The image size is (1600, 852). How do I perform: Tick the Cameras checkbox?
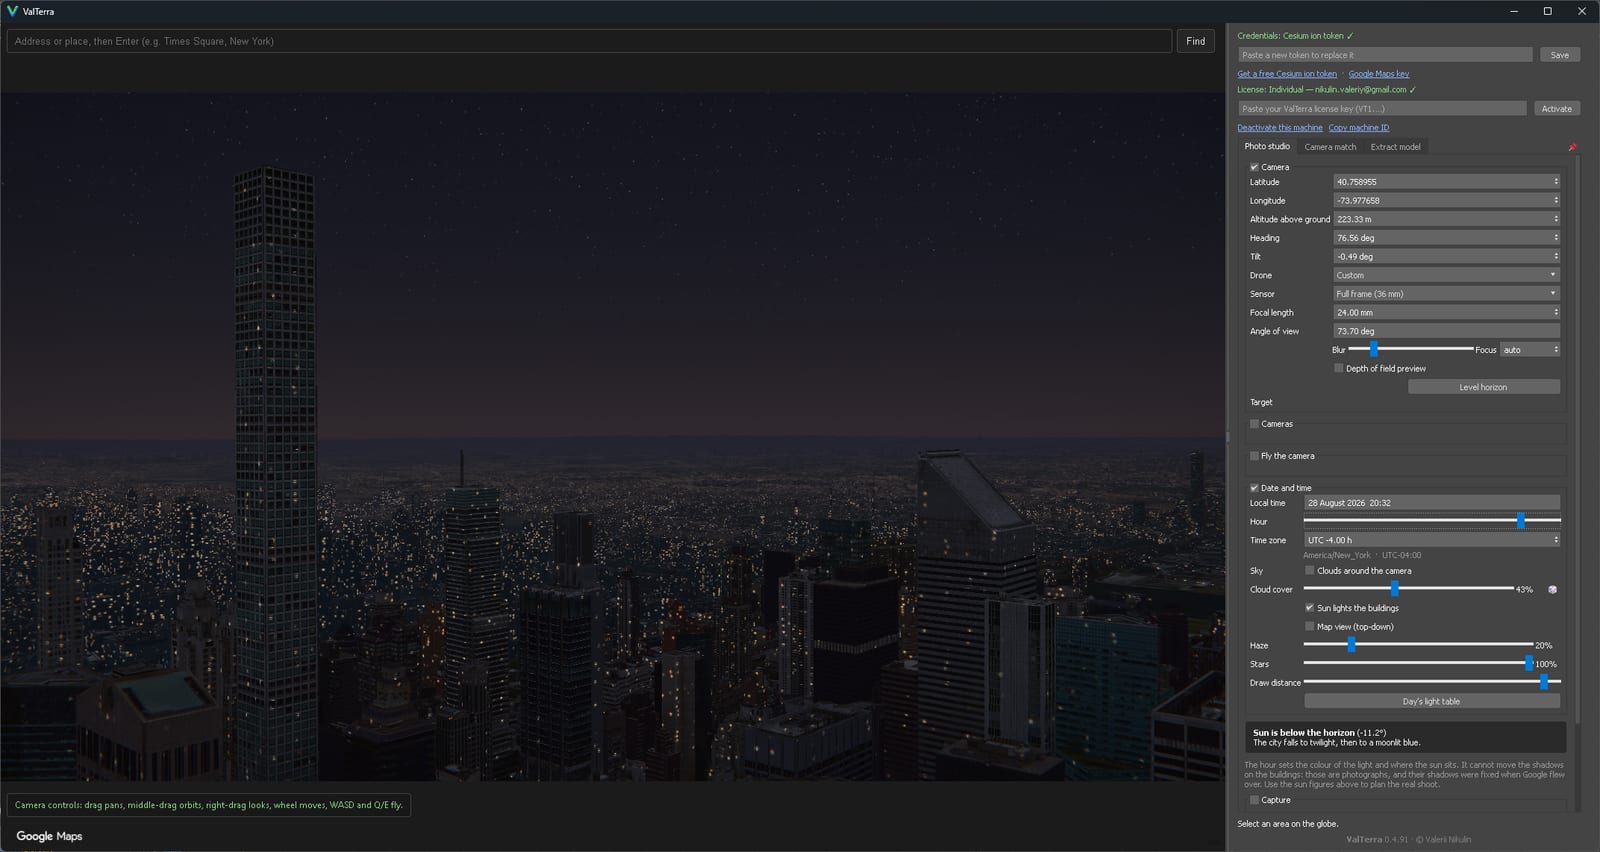click(x=1254, y=424)
